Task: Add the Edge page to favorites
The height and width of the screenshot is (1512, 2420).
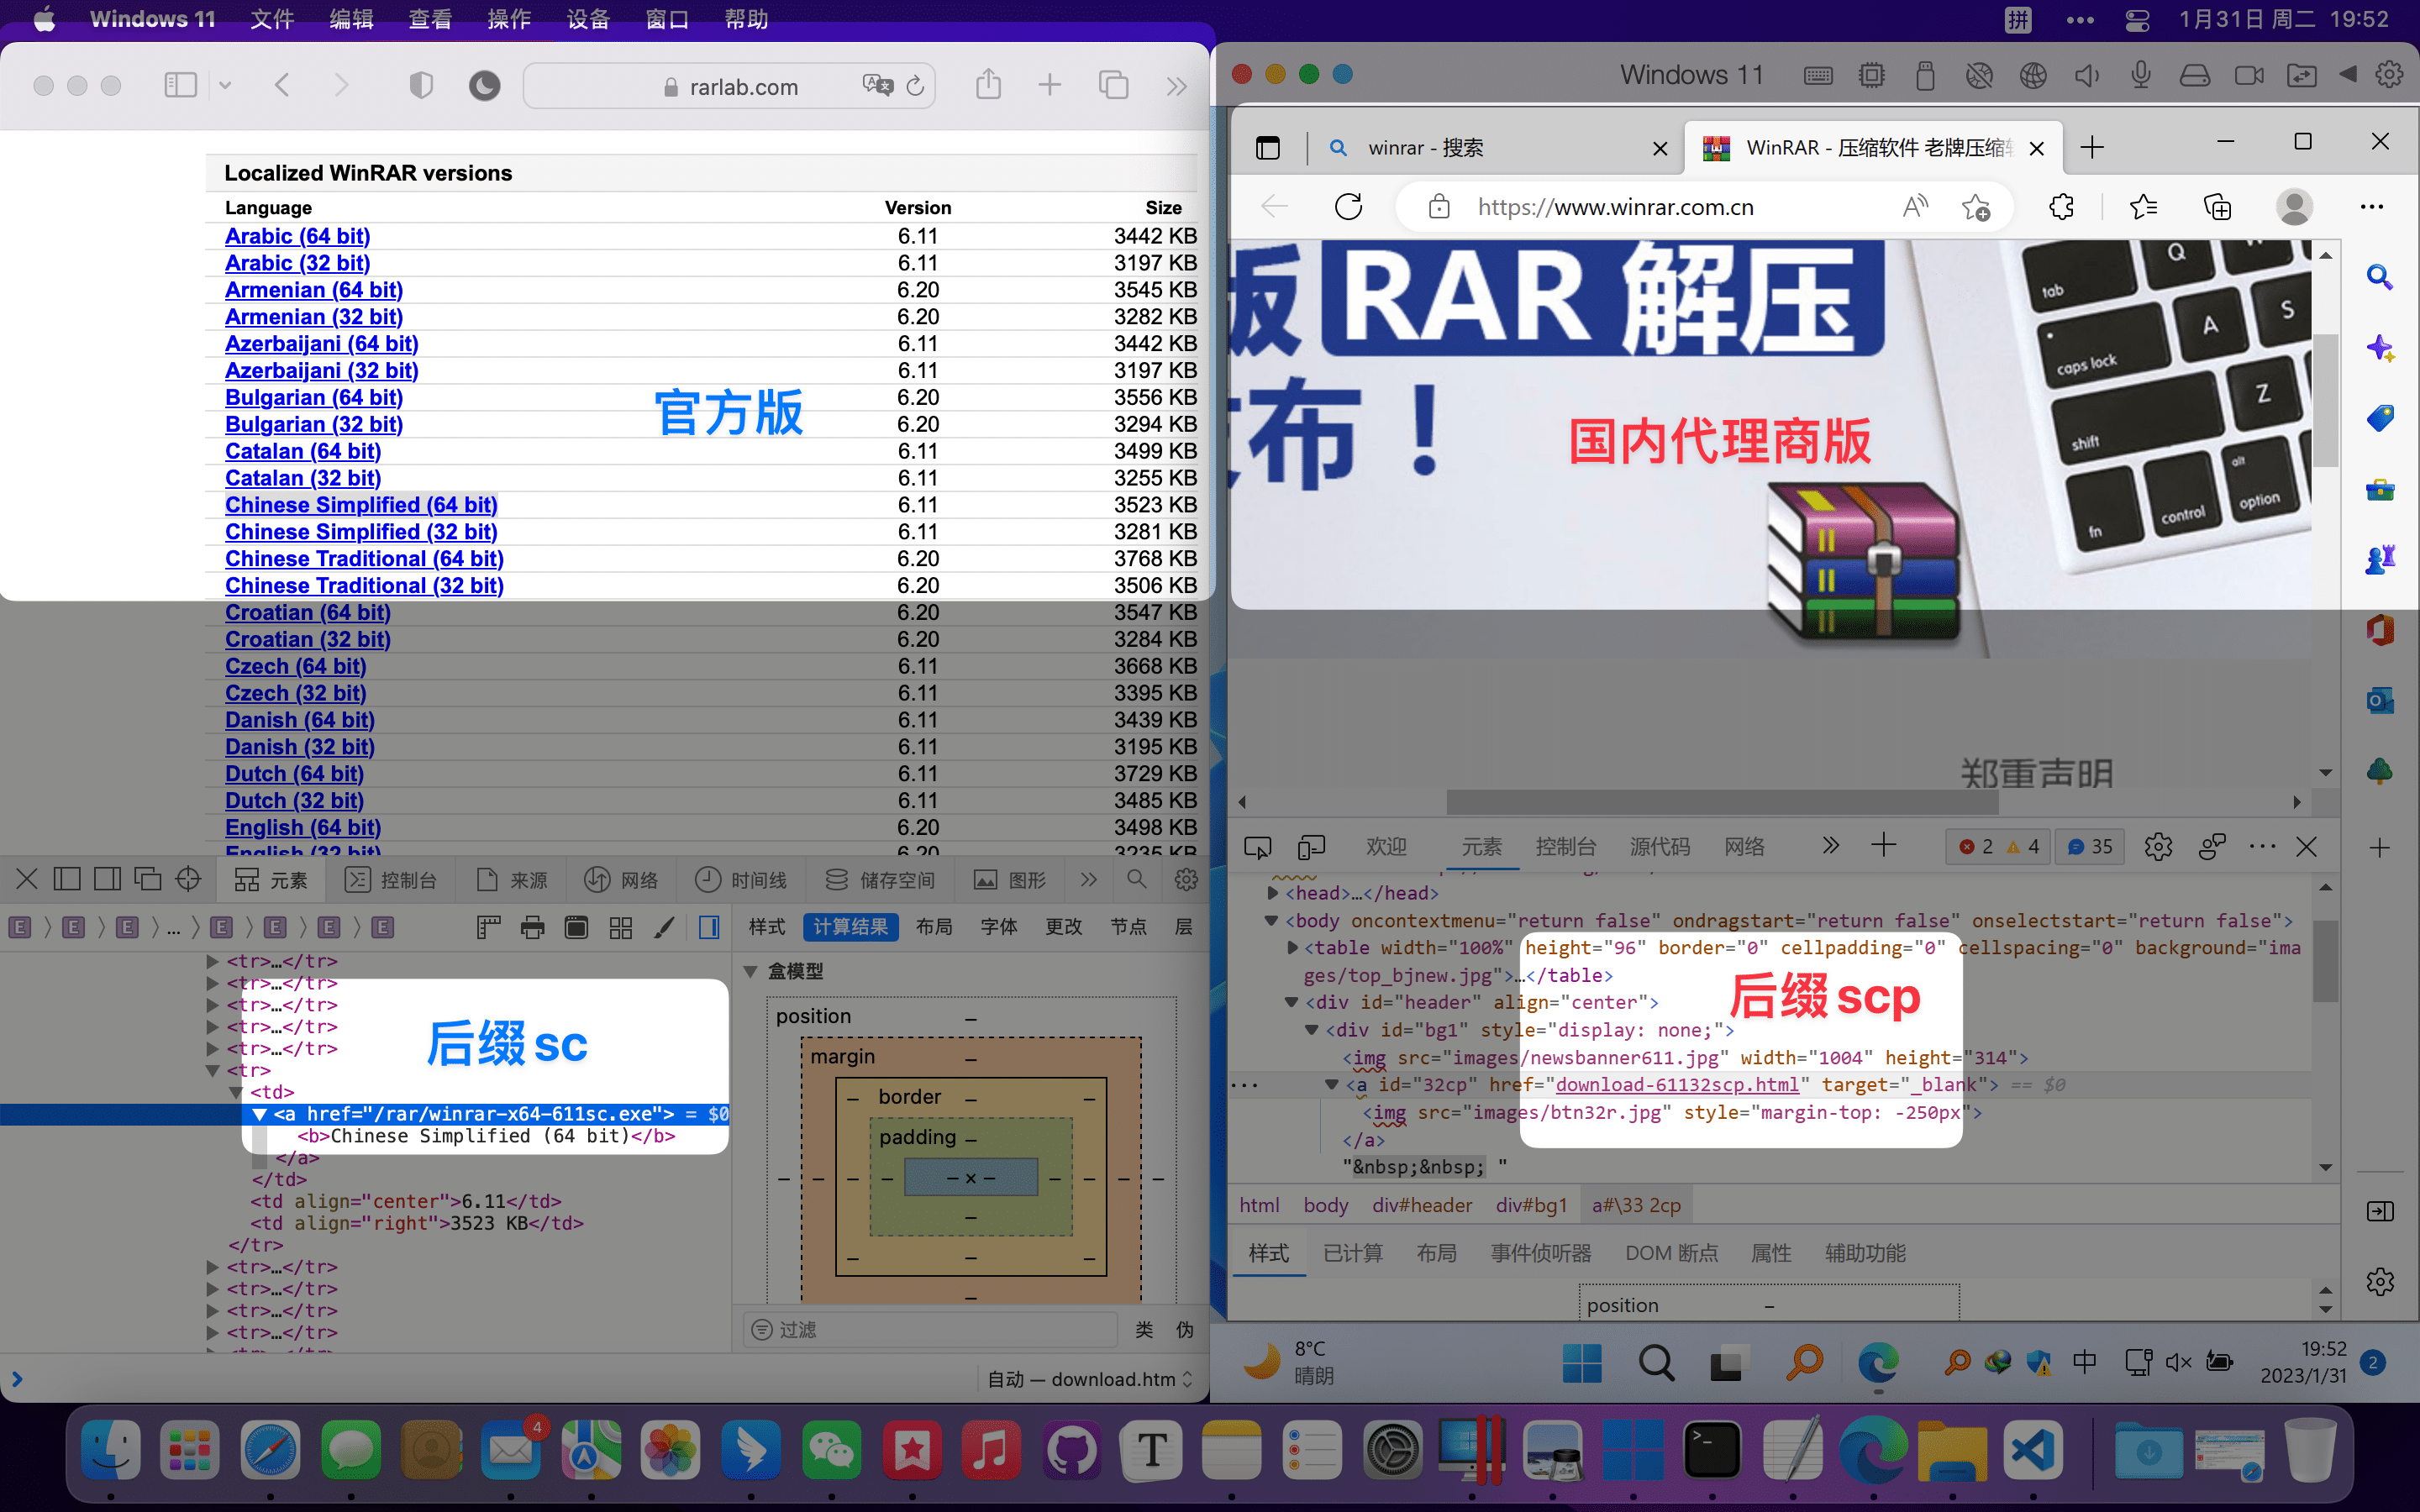Action: click(1975, 207)
